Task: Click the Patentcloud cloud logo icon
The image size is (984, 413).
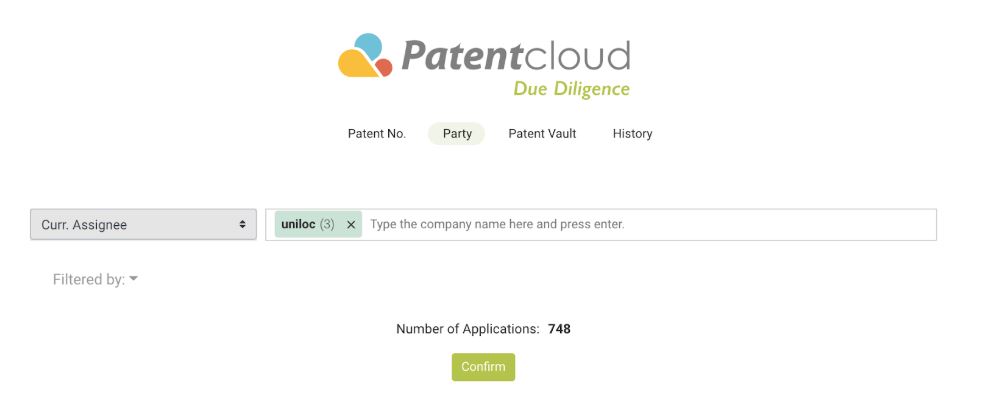Action: tap(365, 56)
